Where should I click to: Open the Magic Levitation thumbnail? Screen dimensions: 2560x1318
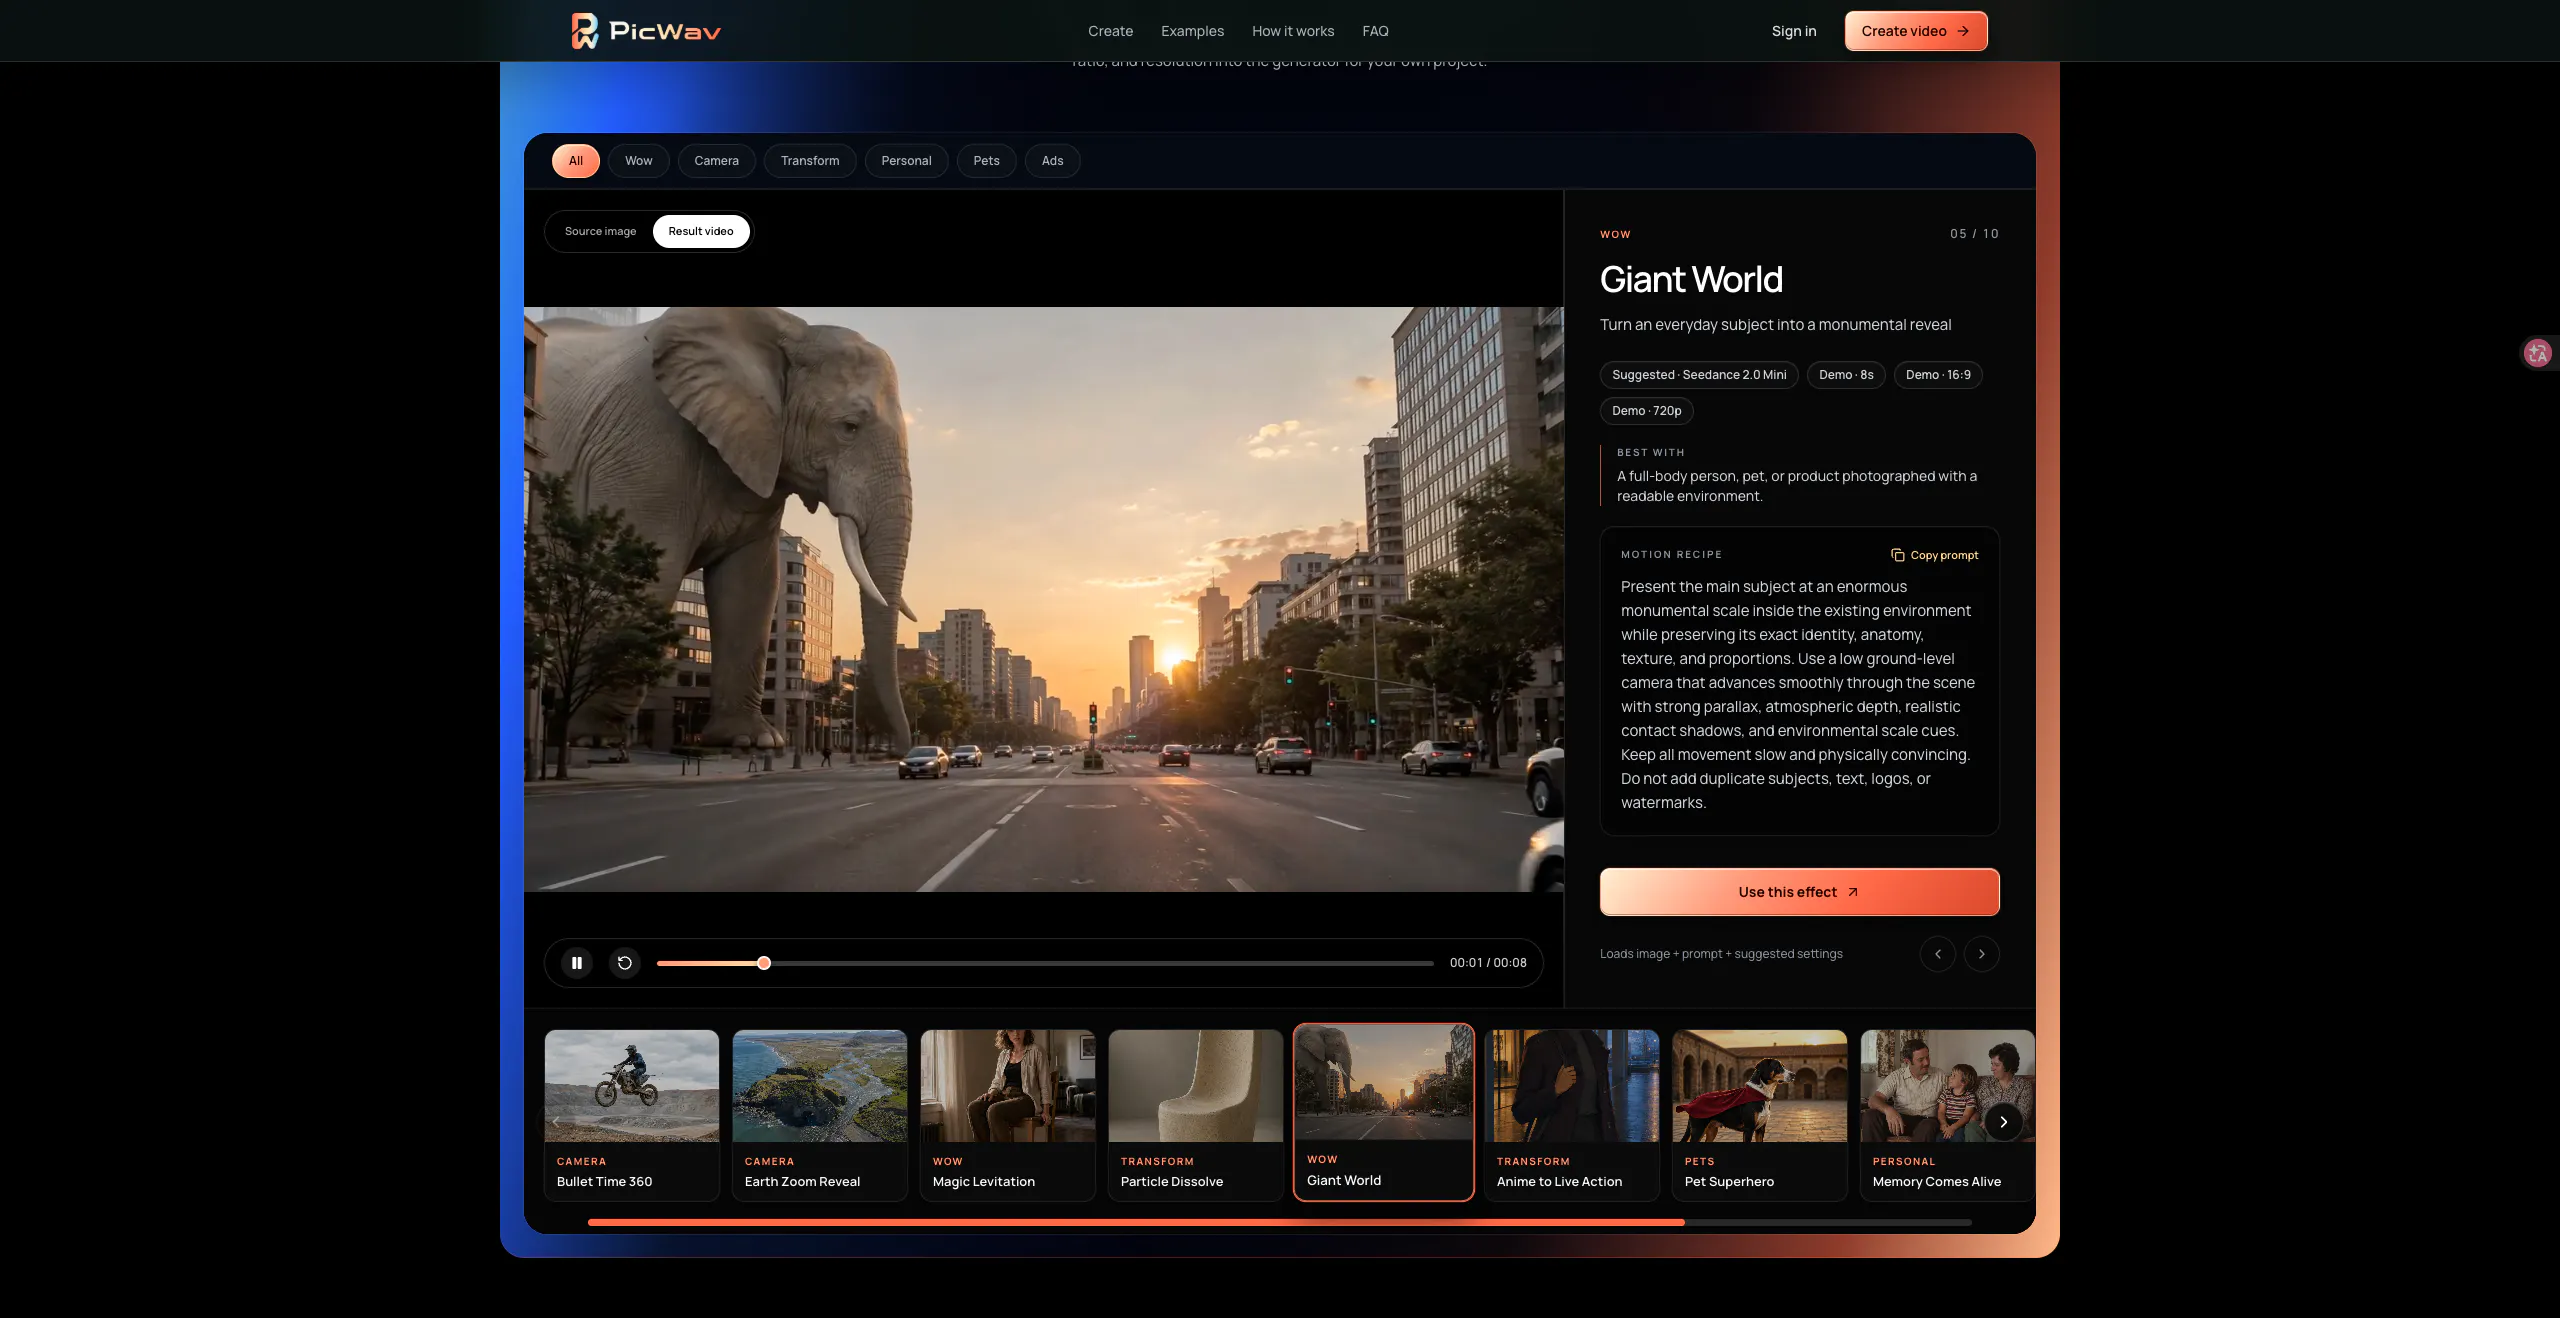tap(1008, 1115)
